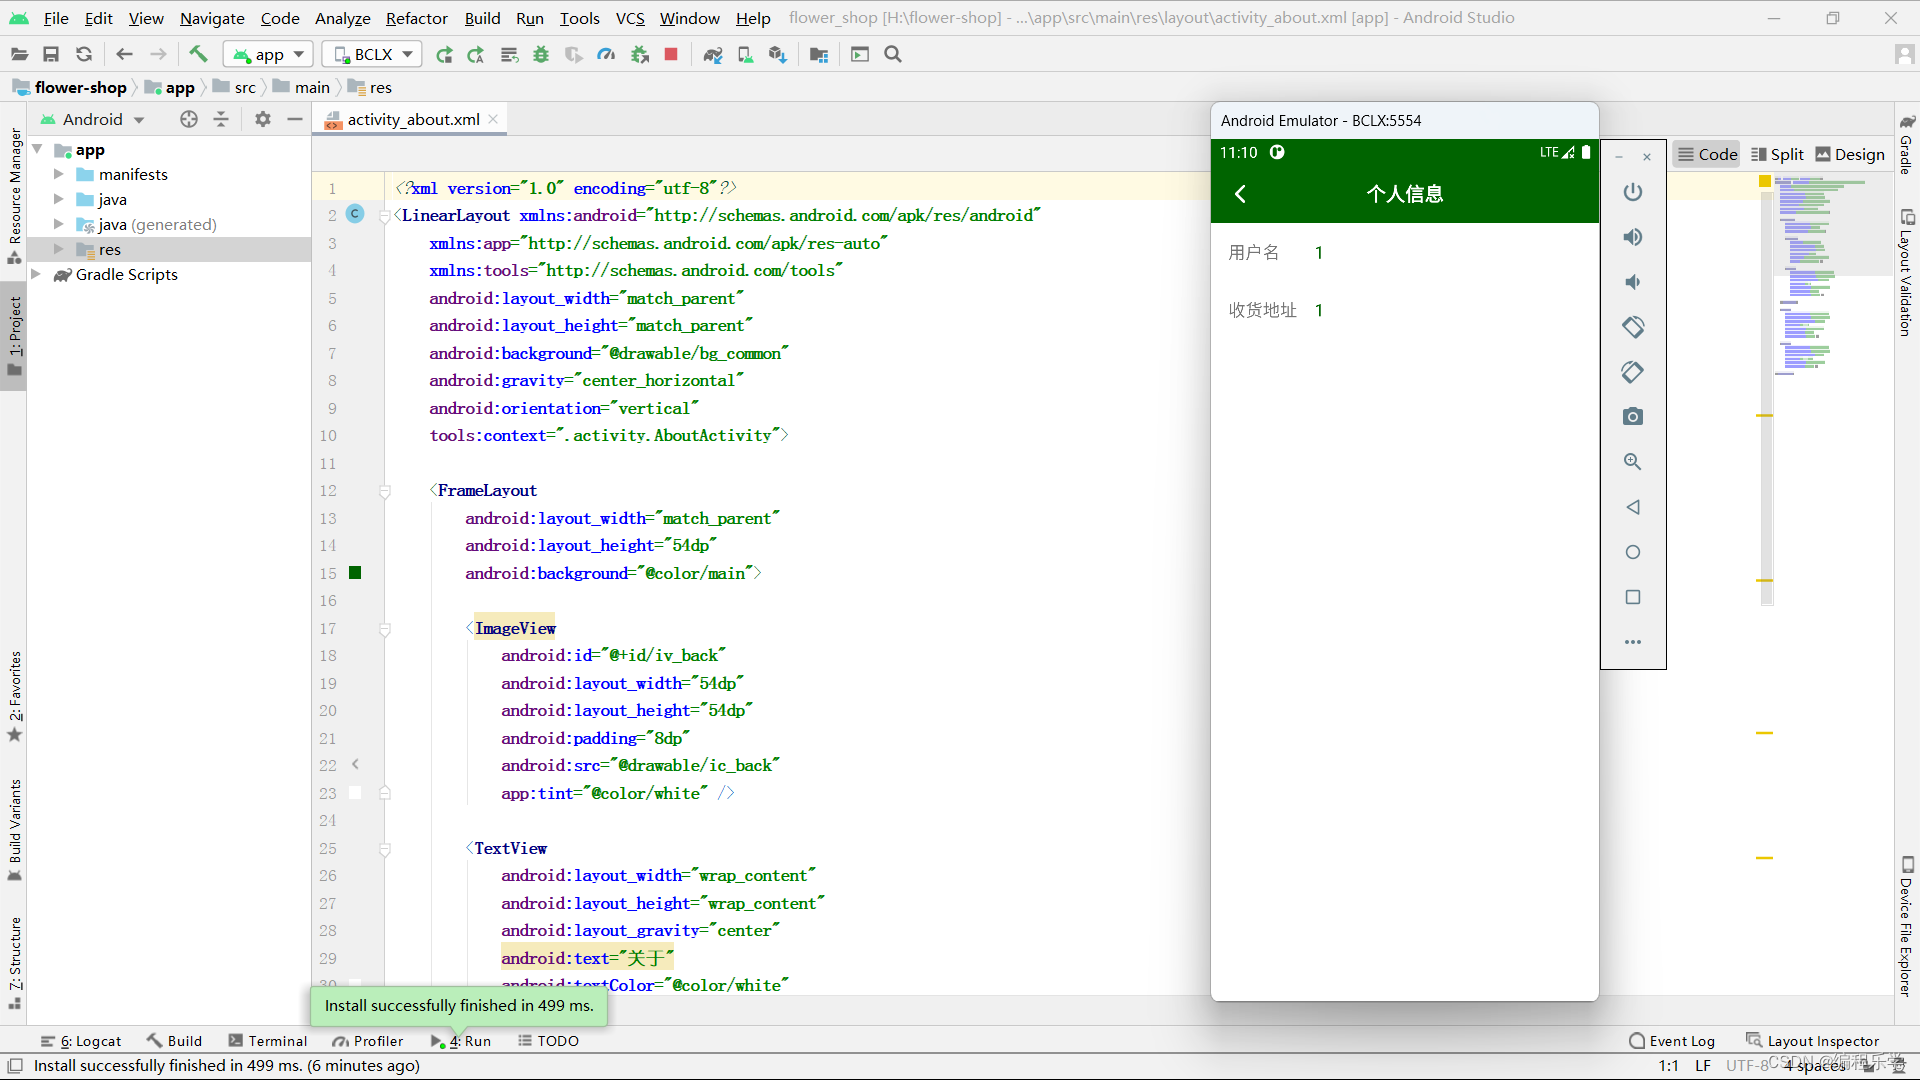Image resolution: width=1920 pixels, height=1080 pixels.
Task: Raise the emulator volume
Action: 1633,237
